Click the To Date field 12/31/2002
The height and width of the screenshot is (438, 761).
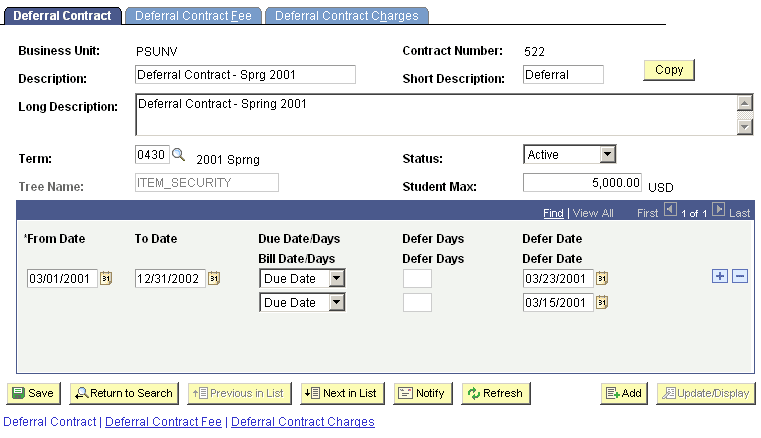(x=170, y=279)
